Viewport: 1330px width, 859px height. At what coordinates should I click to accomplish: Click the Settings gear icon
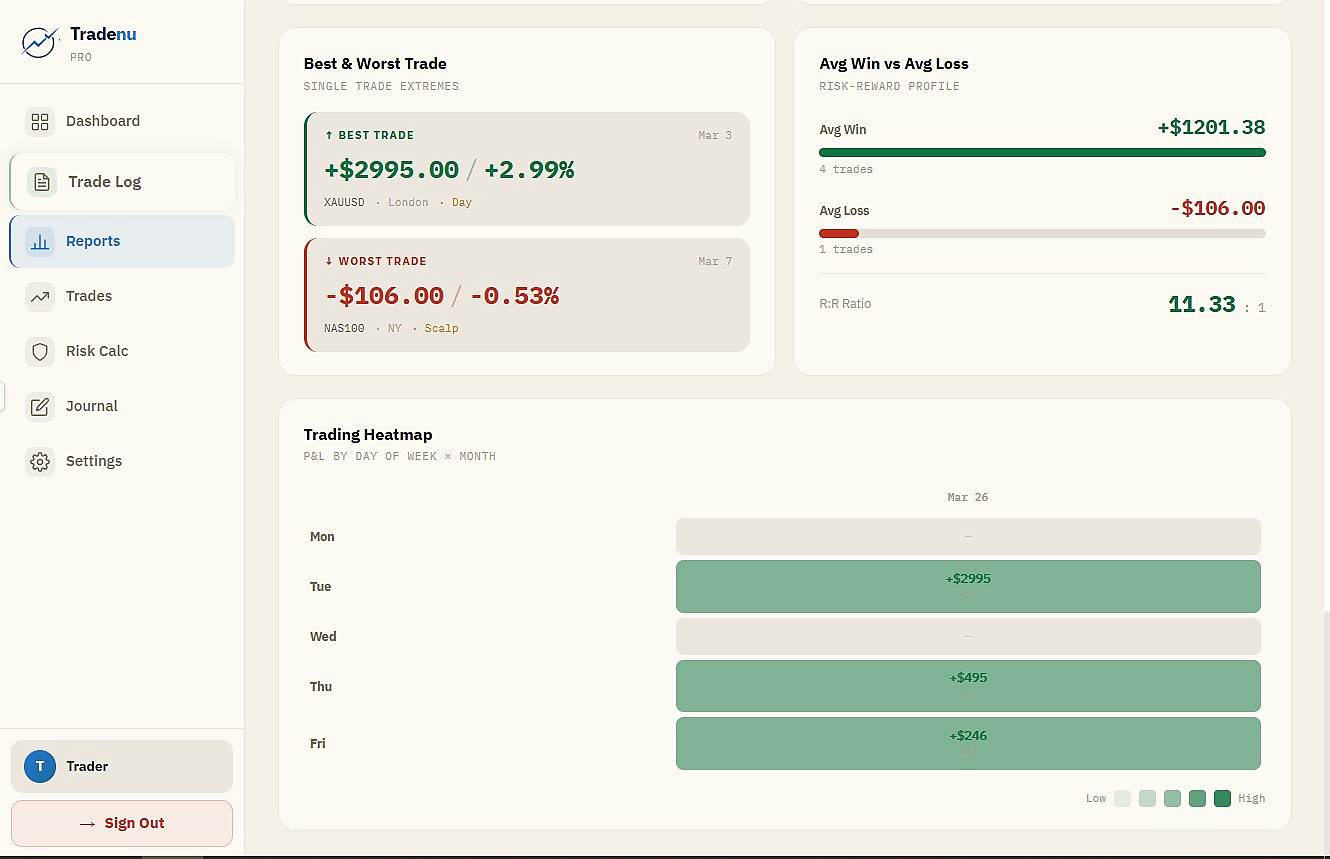click(40, 462)
